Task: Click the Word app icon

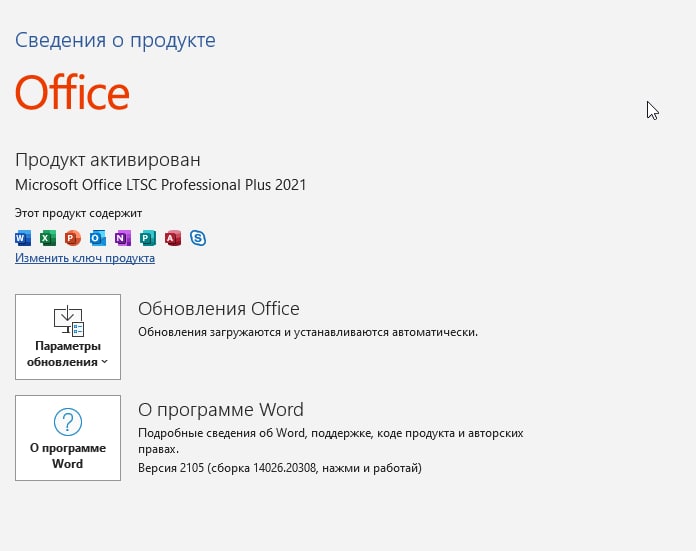Action: point(23,238)
